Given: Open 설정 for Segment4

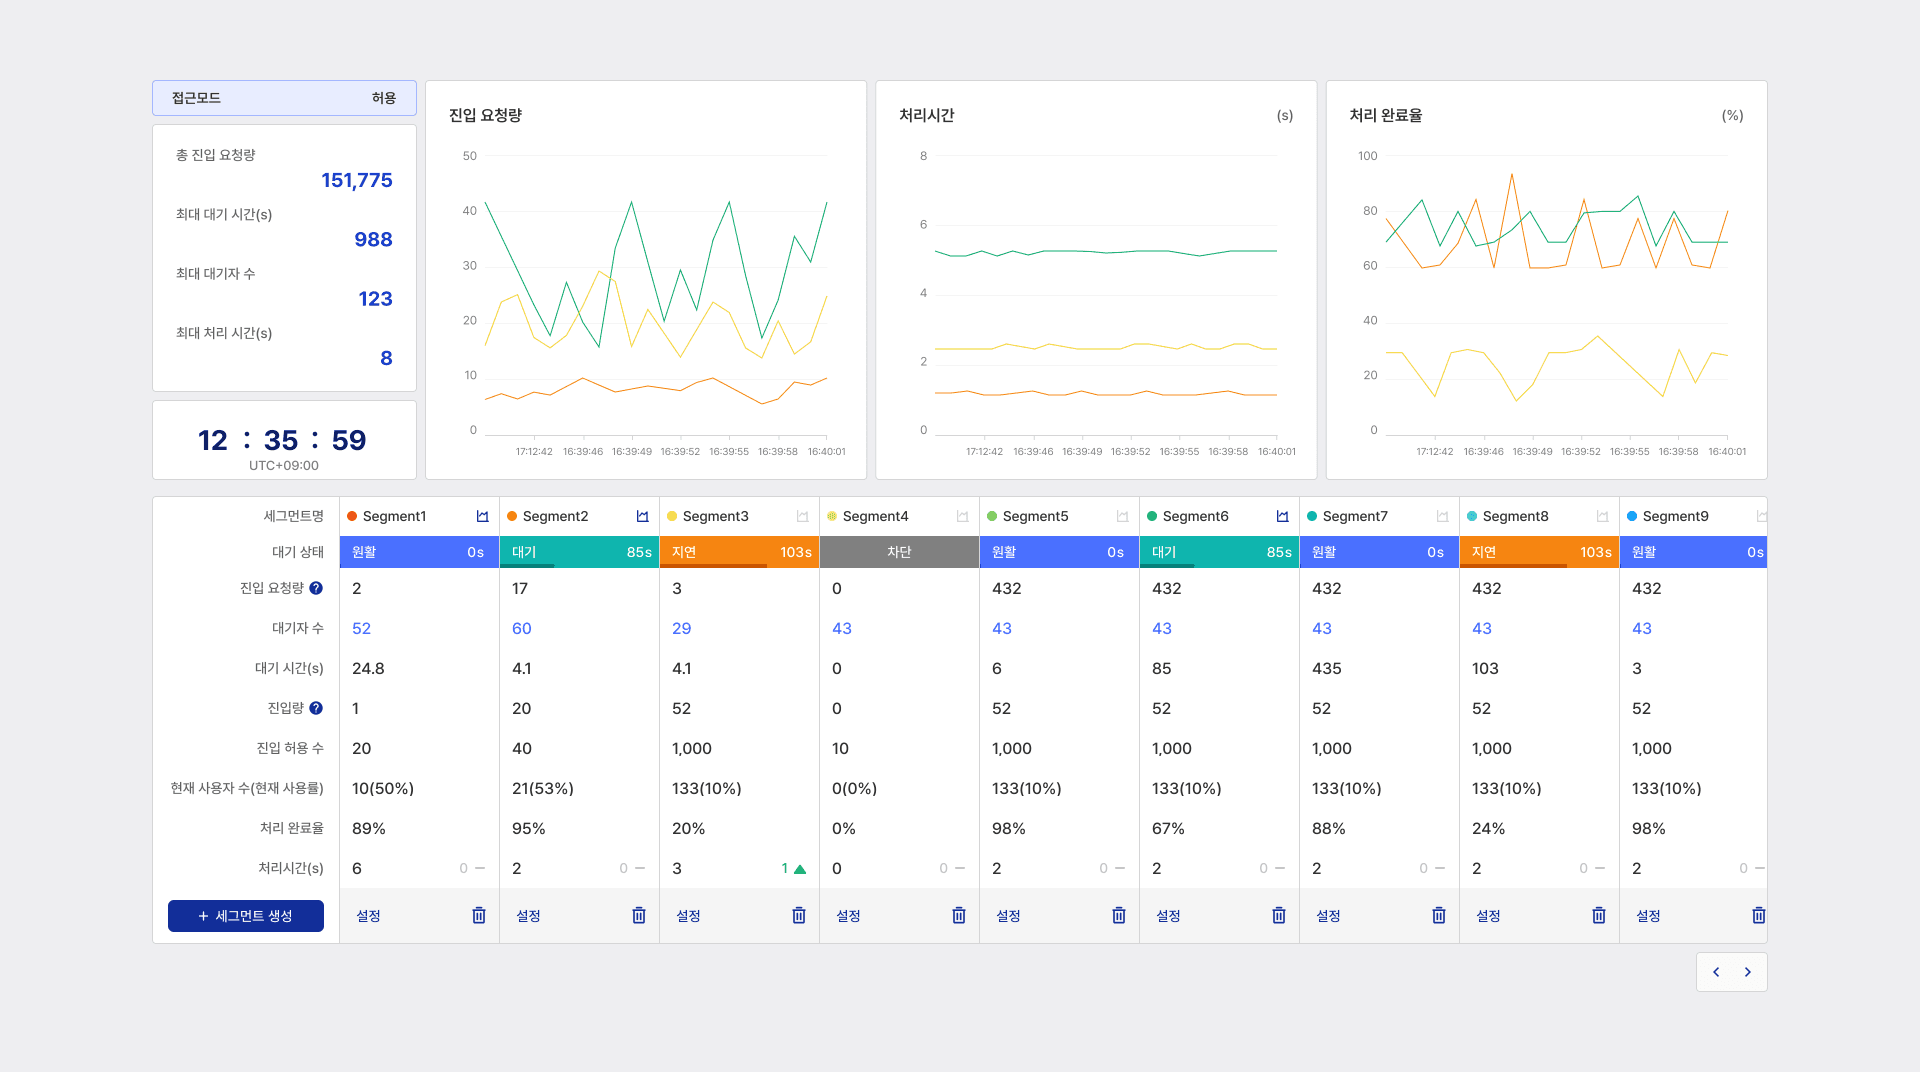Looking at the screenshot, I should point(848,916).
